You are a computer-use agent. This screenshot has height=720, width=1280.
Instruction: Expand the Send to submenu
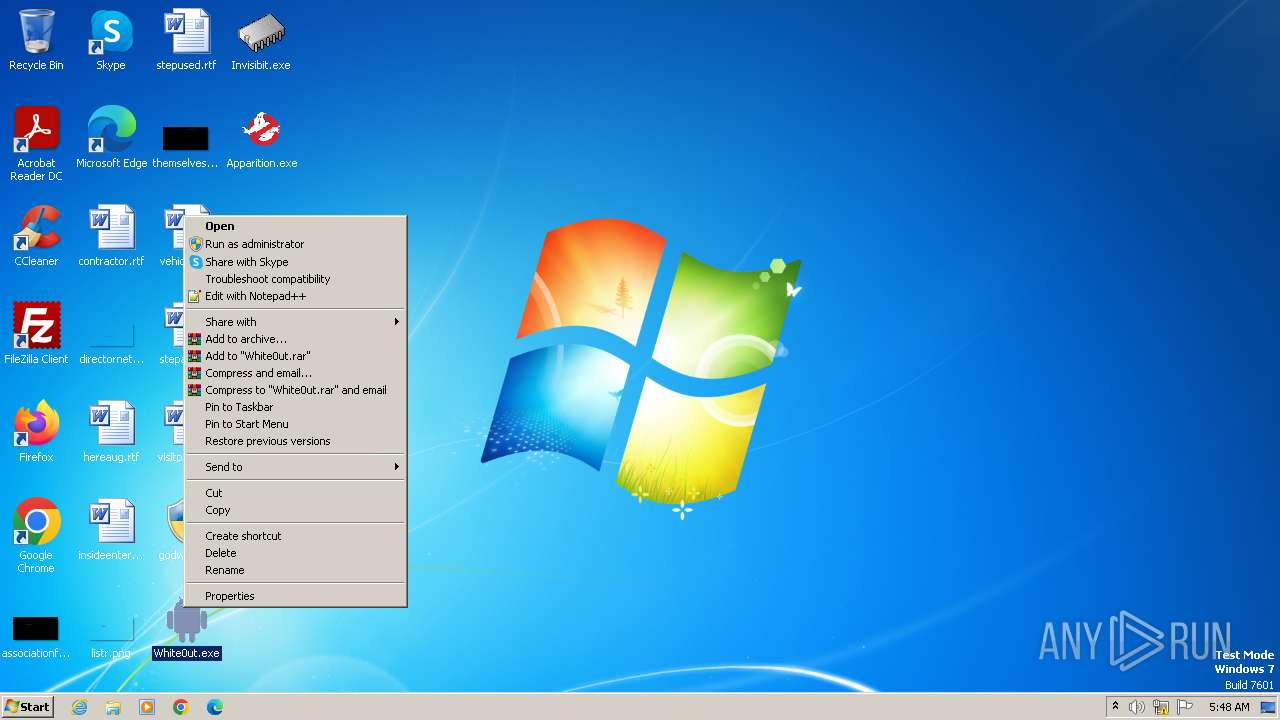[x=296, y=467]
